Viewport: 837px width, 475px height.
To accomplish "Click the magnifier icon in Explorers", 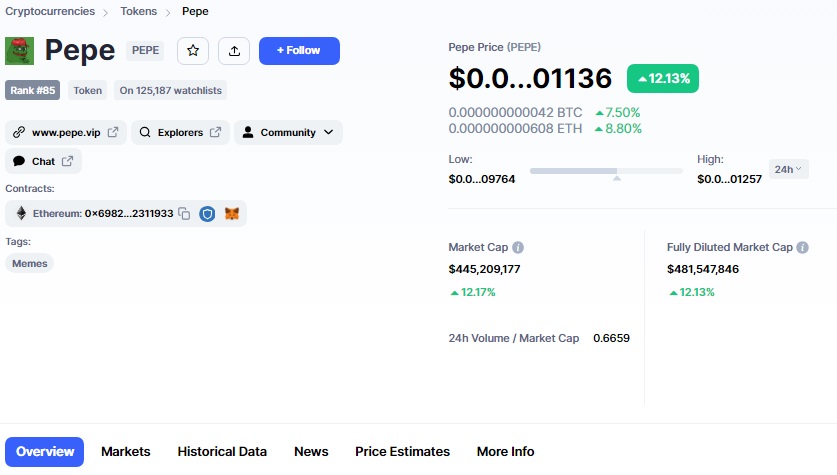I will [145, 132].
